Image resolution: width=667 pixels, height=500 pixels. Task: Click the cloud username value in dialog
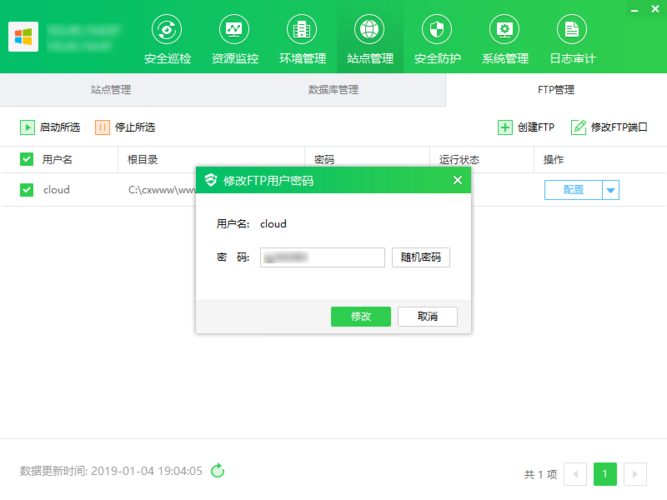pyautogui.click(x=273, y=224)
